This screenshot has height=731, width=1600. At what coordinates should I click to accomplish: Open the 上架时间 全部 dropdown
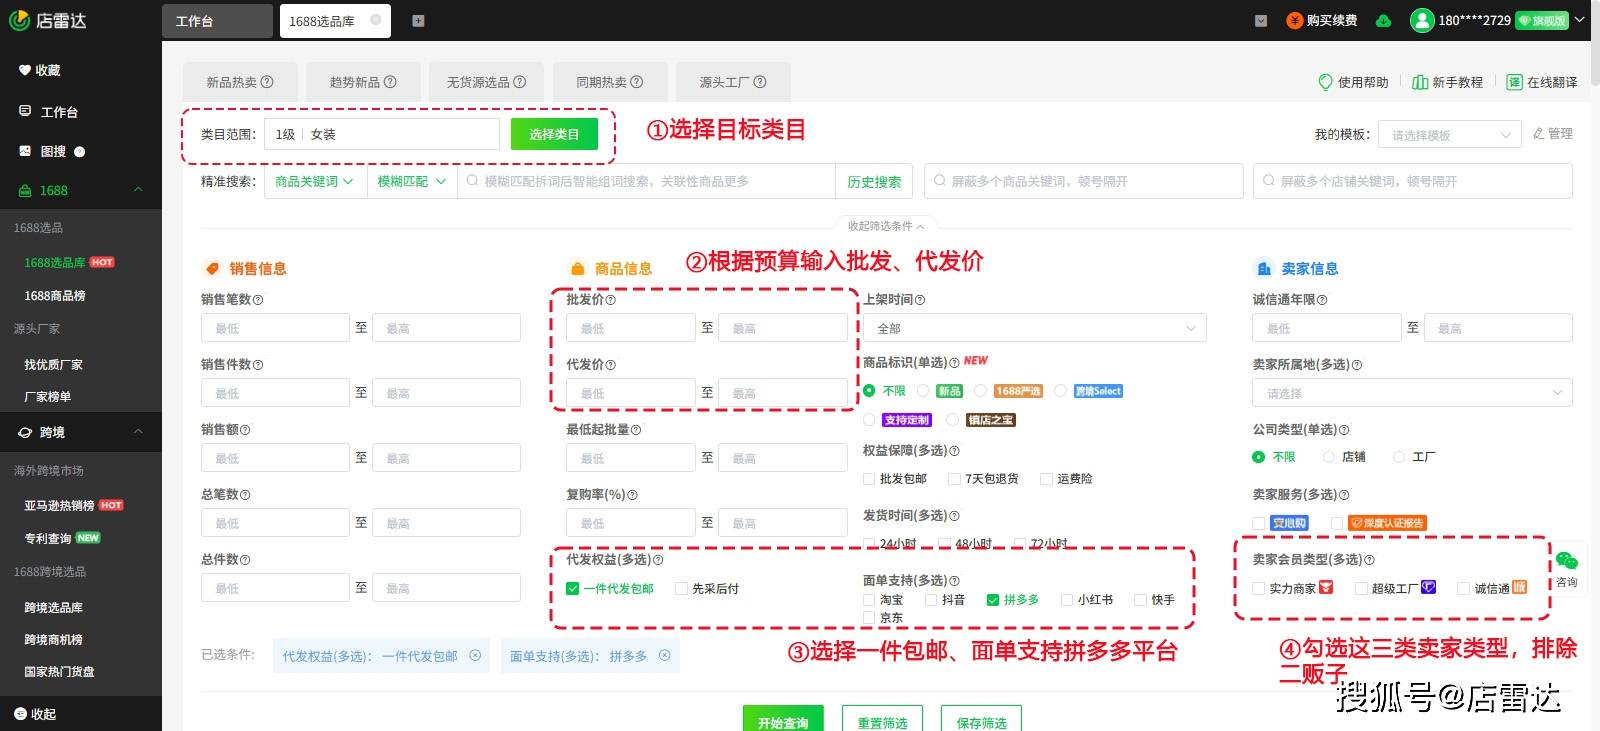[1035, 328]
